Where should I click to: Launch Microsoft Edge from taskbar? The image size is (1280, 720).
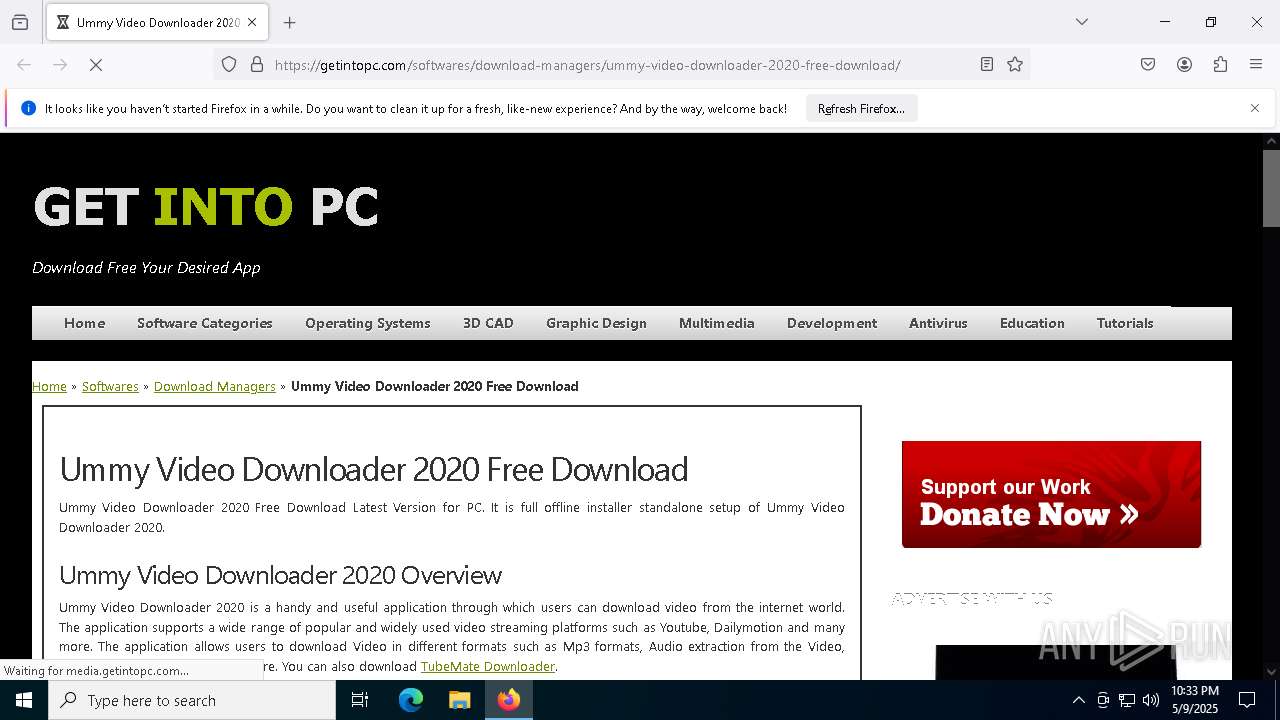pos(411,700)
